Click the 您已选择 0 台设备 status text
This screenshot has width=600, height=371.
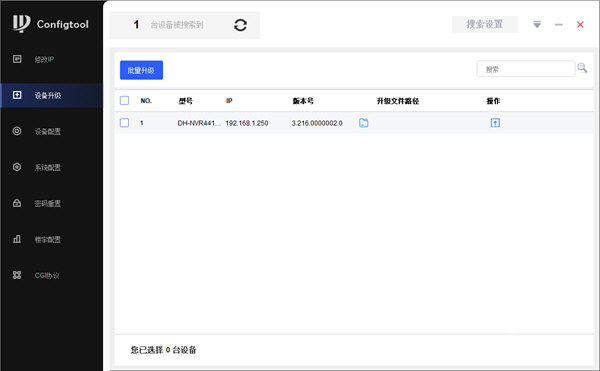163,350
